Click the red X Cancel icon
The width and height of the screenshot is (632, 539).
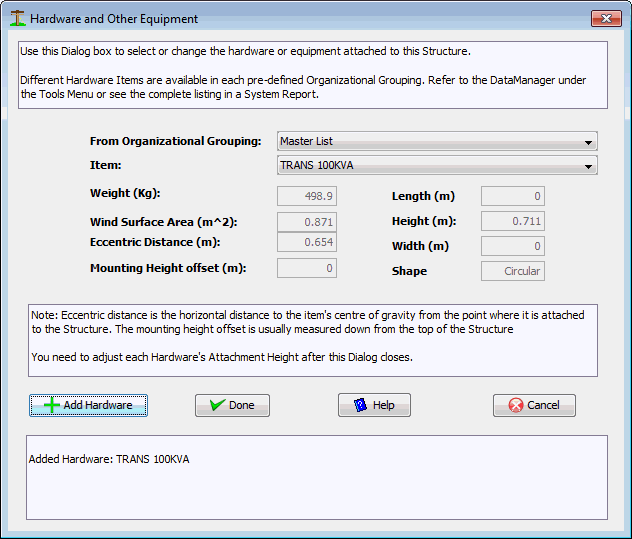pyautogui.click(x=516, y=405)
